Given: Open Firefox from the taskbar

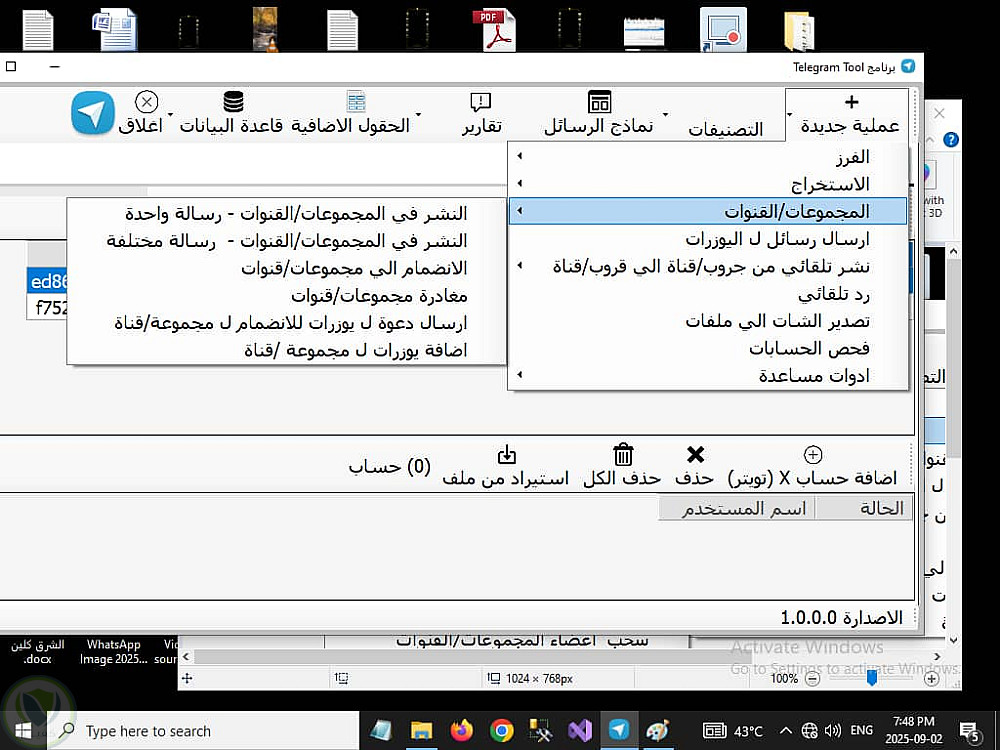Looking at the screenshot, I should click(x=461, y=731).
